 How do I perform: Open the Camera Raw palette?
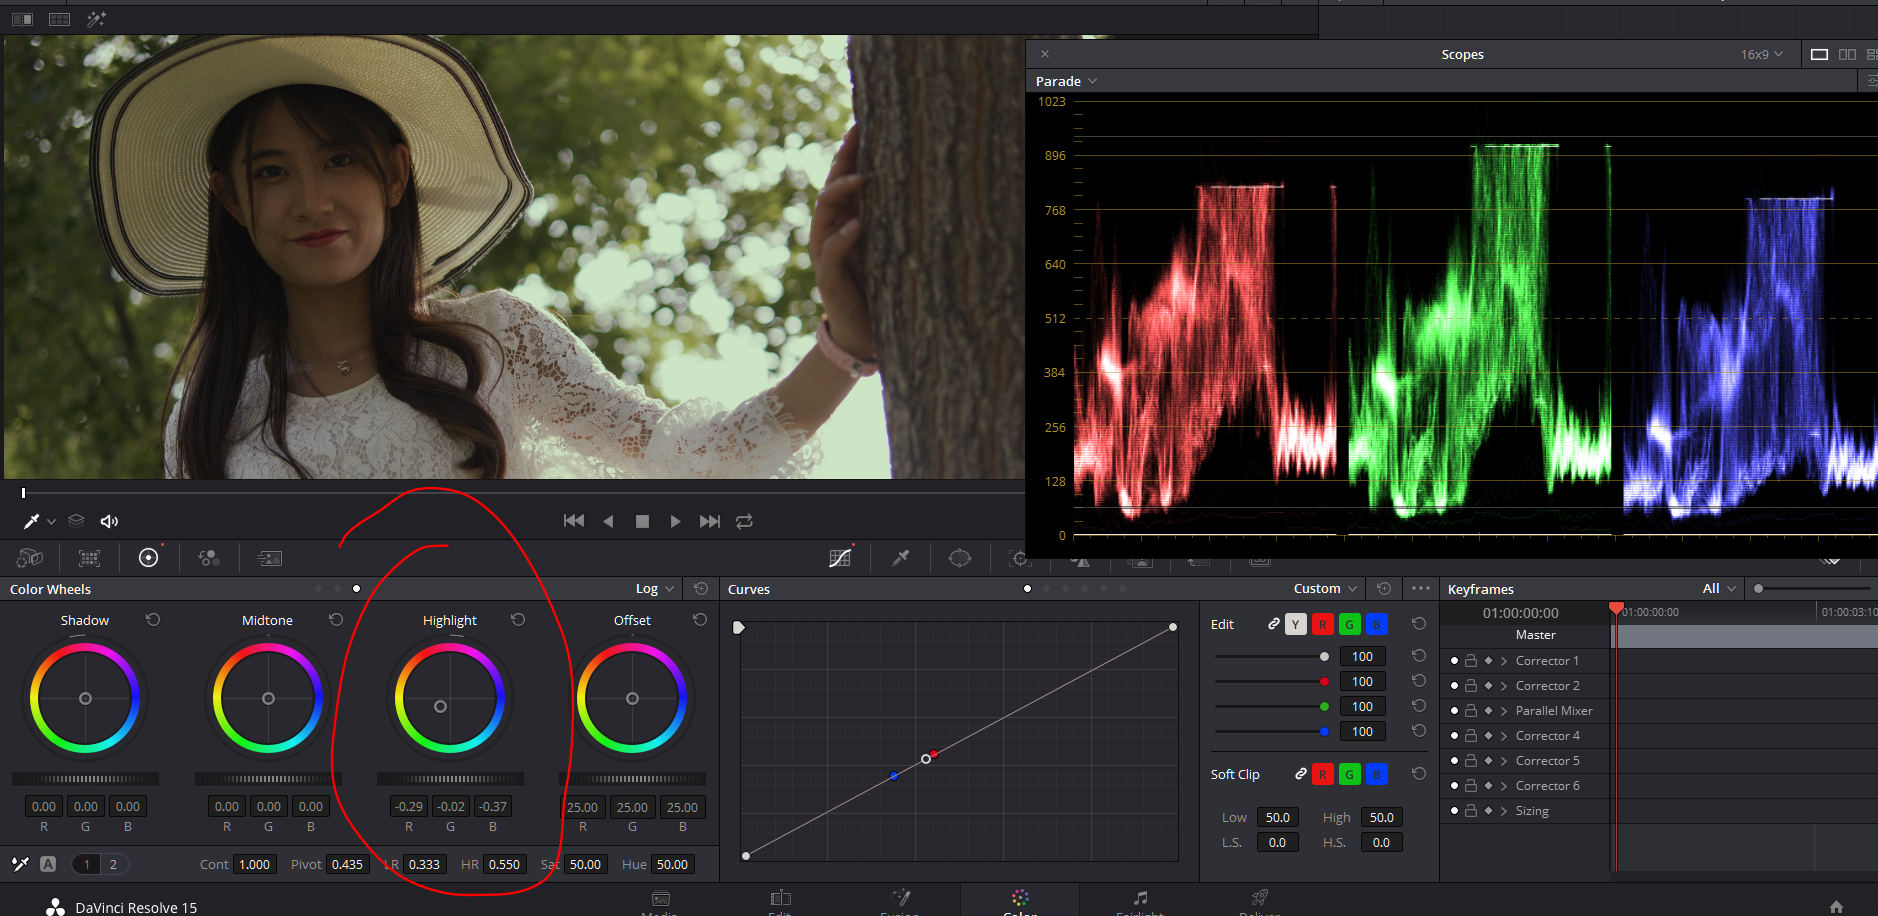(30, 558)
